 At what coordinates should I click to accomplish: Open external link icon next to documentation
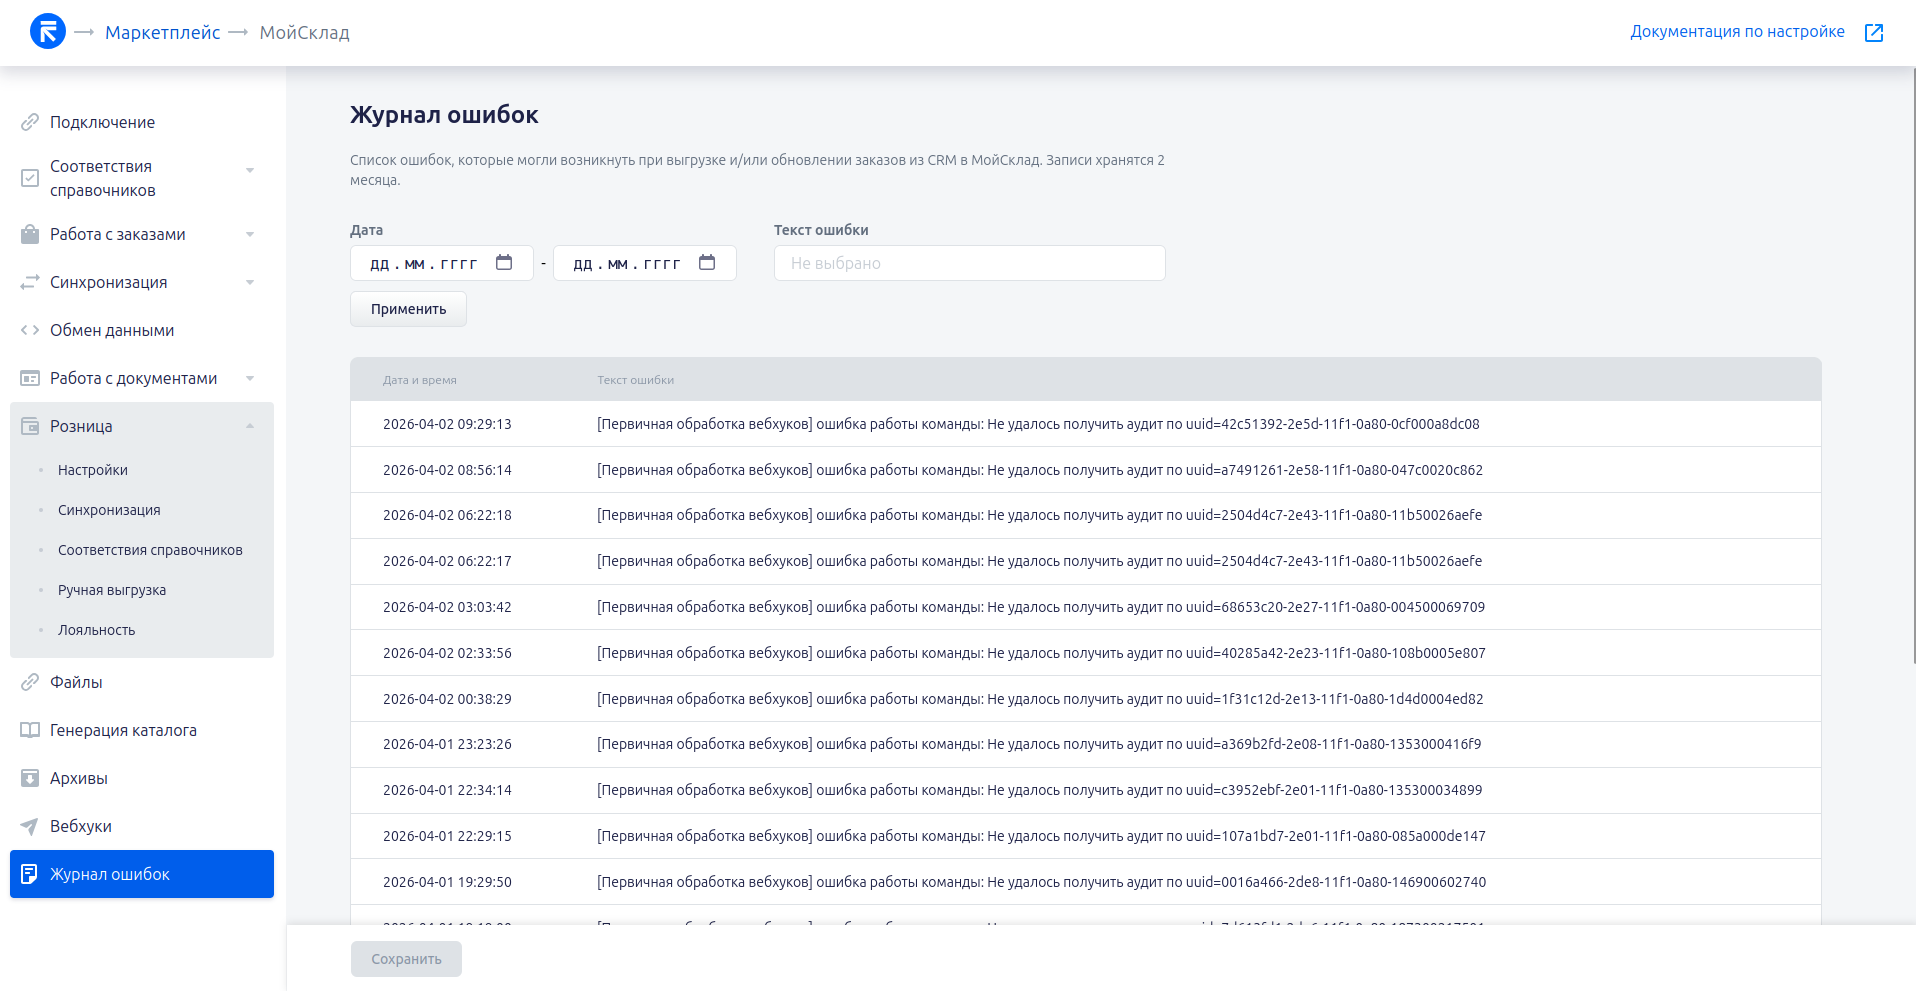point(1873,33)
